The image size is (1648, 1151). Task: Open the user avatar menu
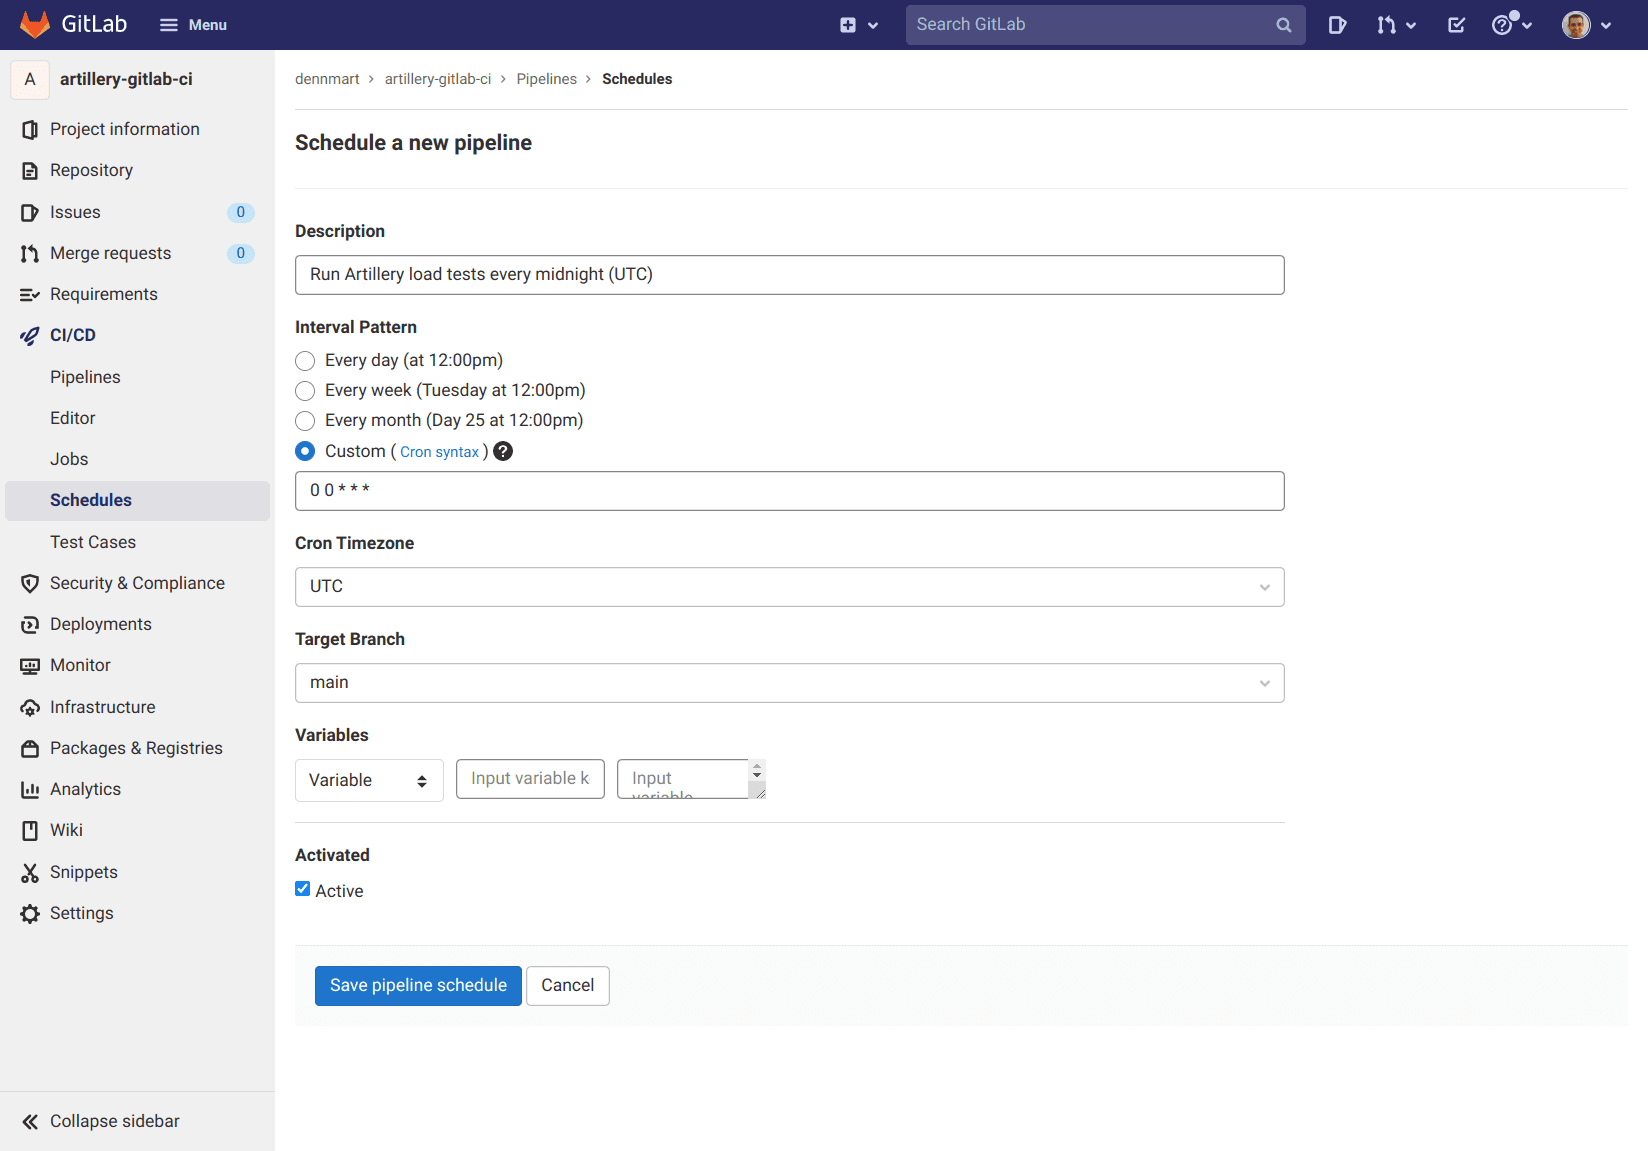[1576, 24]
